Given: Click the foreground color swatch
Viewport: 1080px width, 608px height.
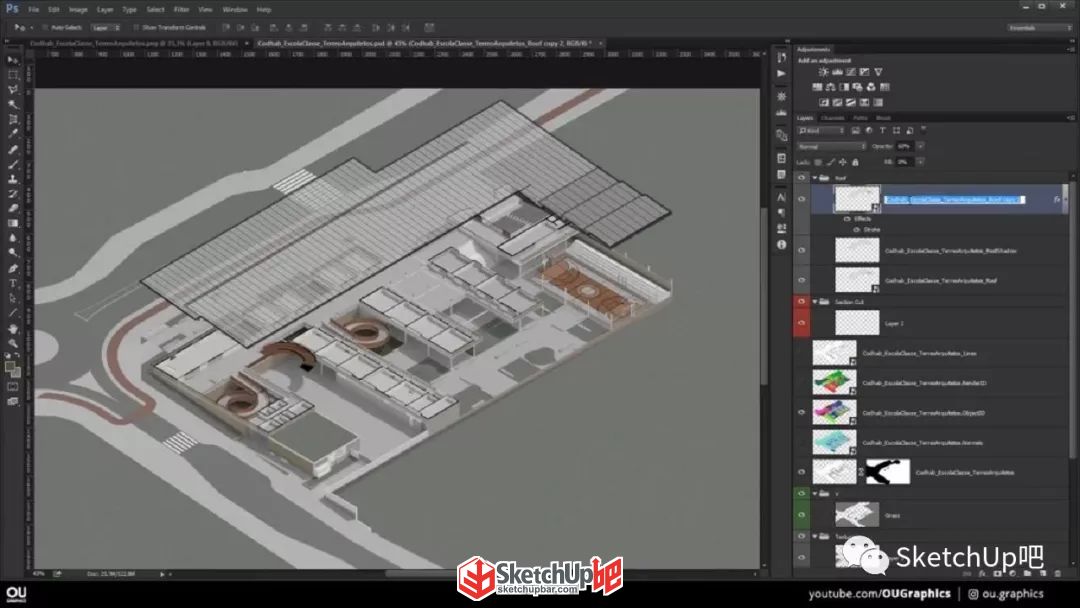Looking at the screenshot, I should [10, 367].
